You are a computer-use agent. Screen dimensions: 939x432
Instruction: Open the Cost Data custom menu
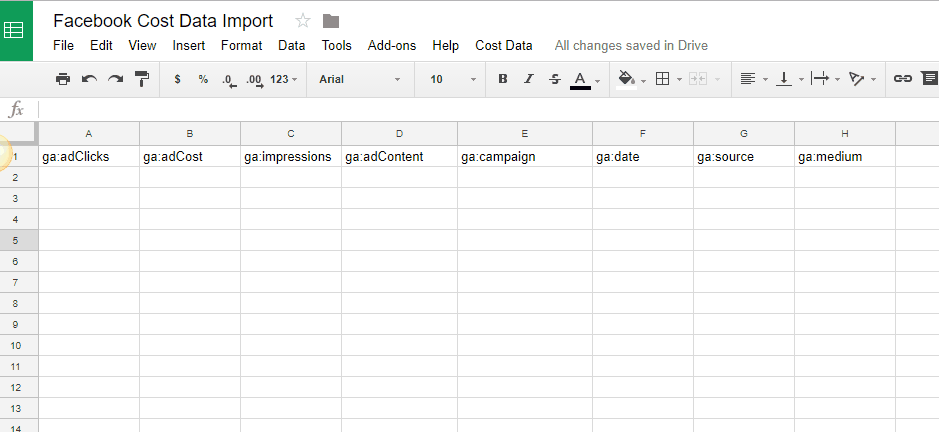[x=504, y=46]
